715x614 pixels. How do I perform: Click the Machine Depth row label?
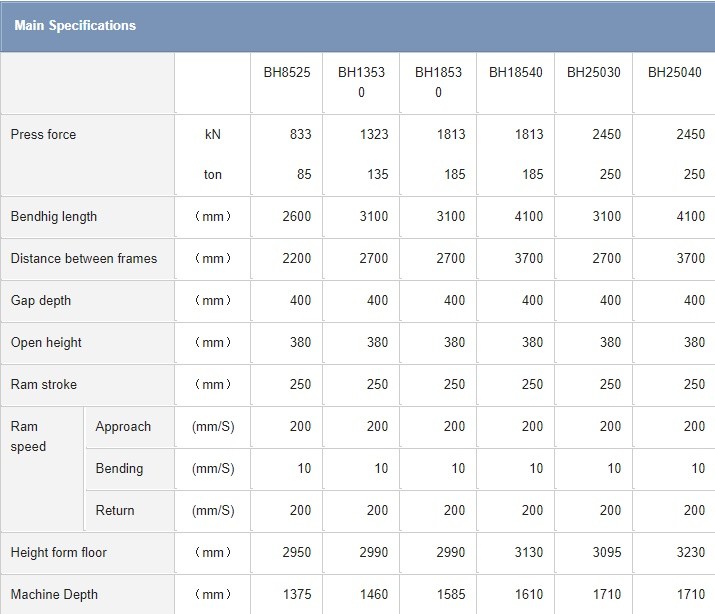click(54, 595)
